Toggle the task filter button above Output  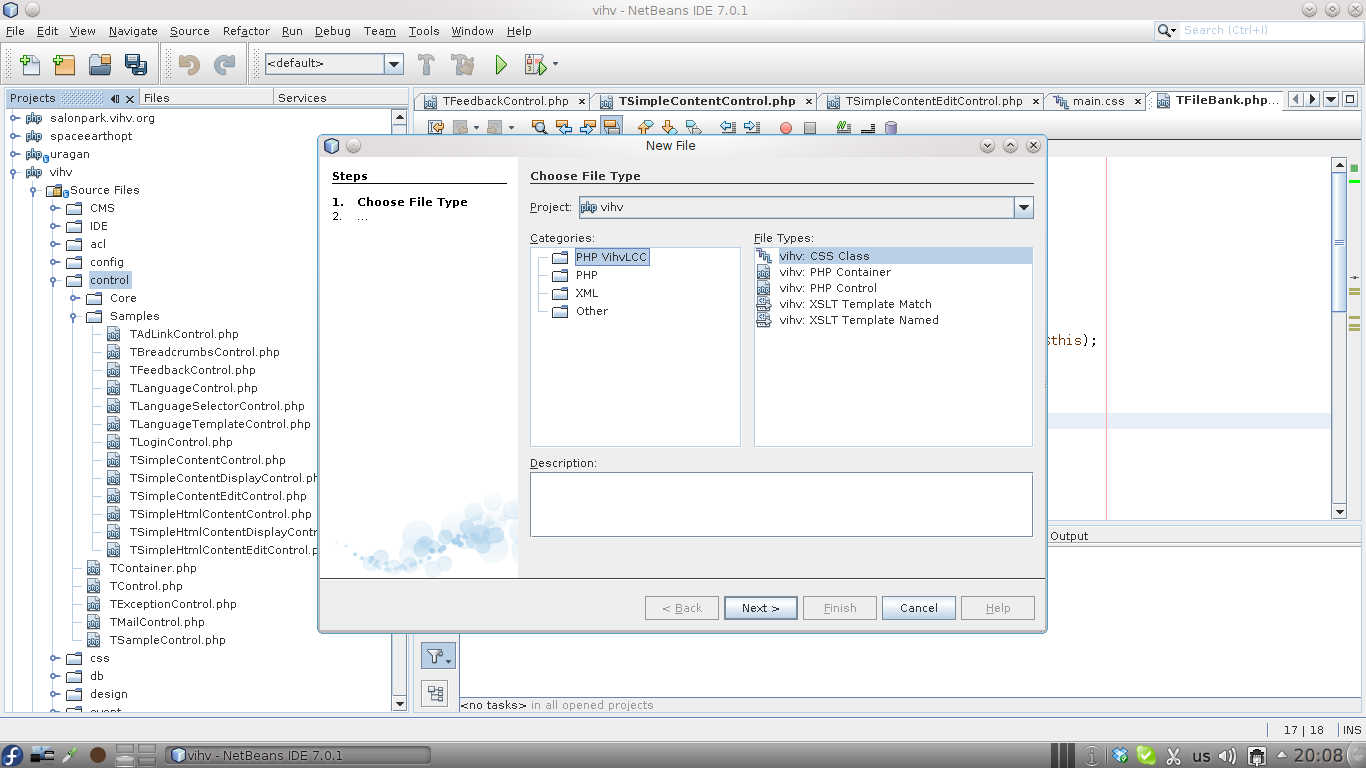[x=435, y=655]
